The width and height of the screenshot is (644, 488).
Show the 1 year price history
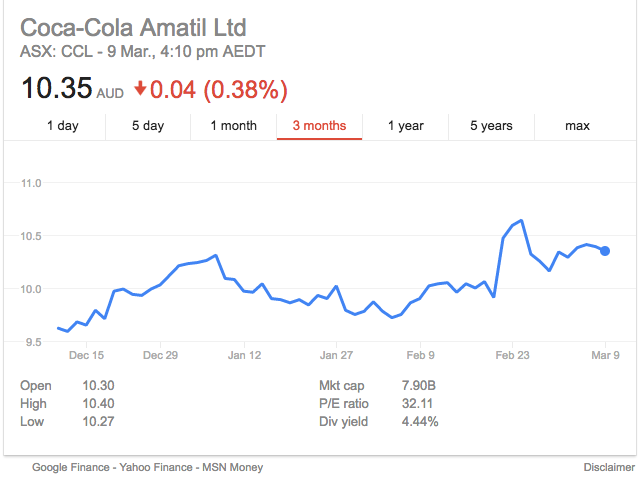(405, 126)
